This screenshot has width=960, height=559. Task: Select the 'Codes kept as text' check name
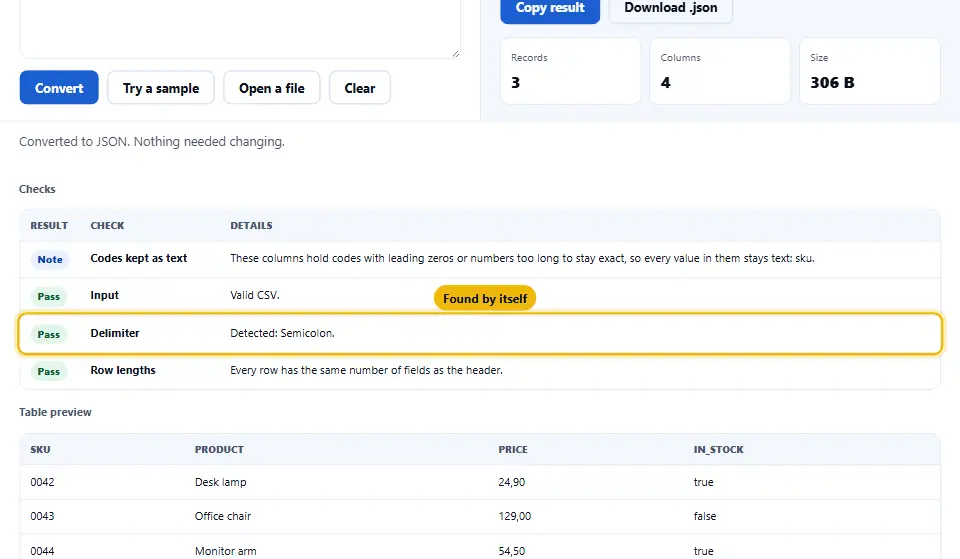tap(139, 258)
